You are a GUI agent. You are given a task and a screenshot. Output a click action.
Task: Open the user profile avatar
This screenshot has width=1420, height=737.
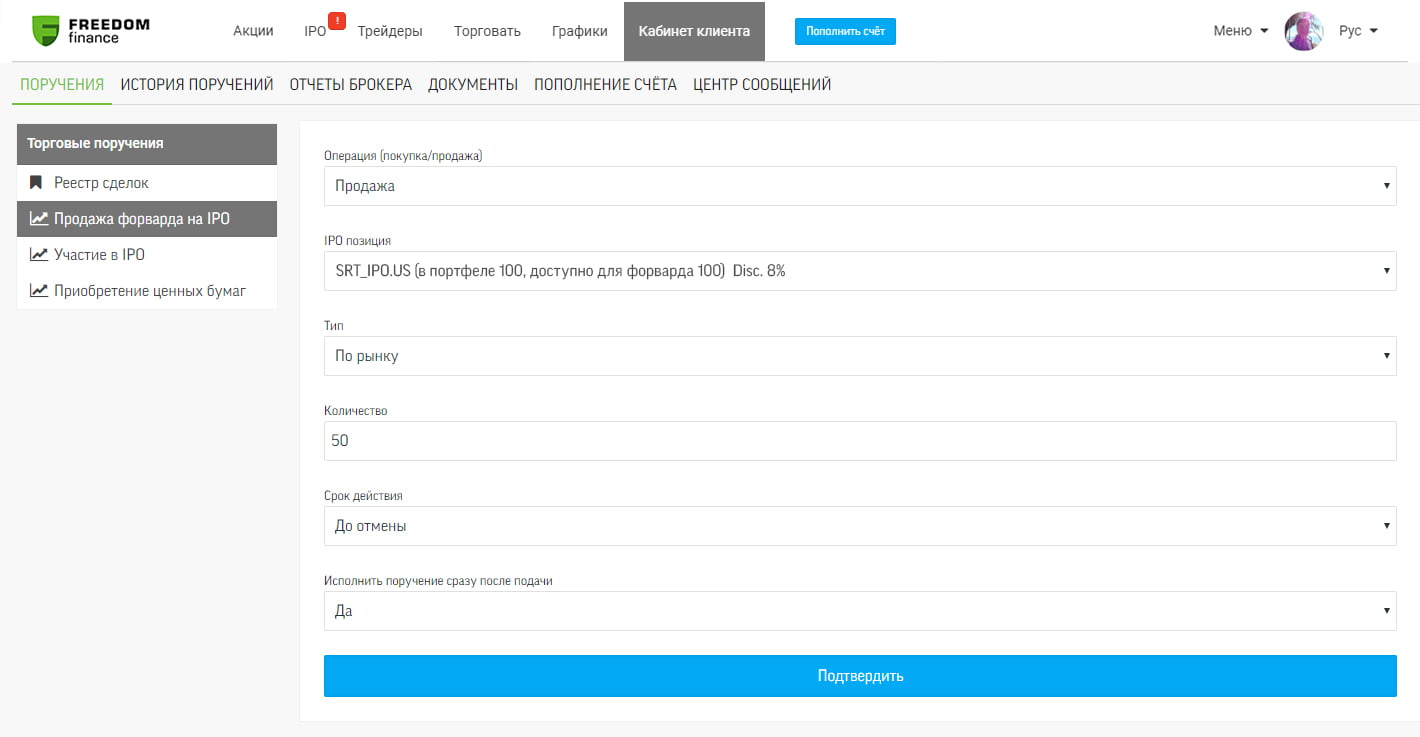(1303, 31)
